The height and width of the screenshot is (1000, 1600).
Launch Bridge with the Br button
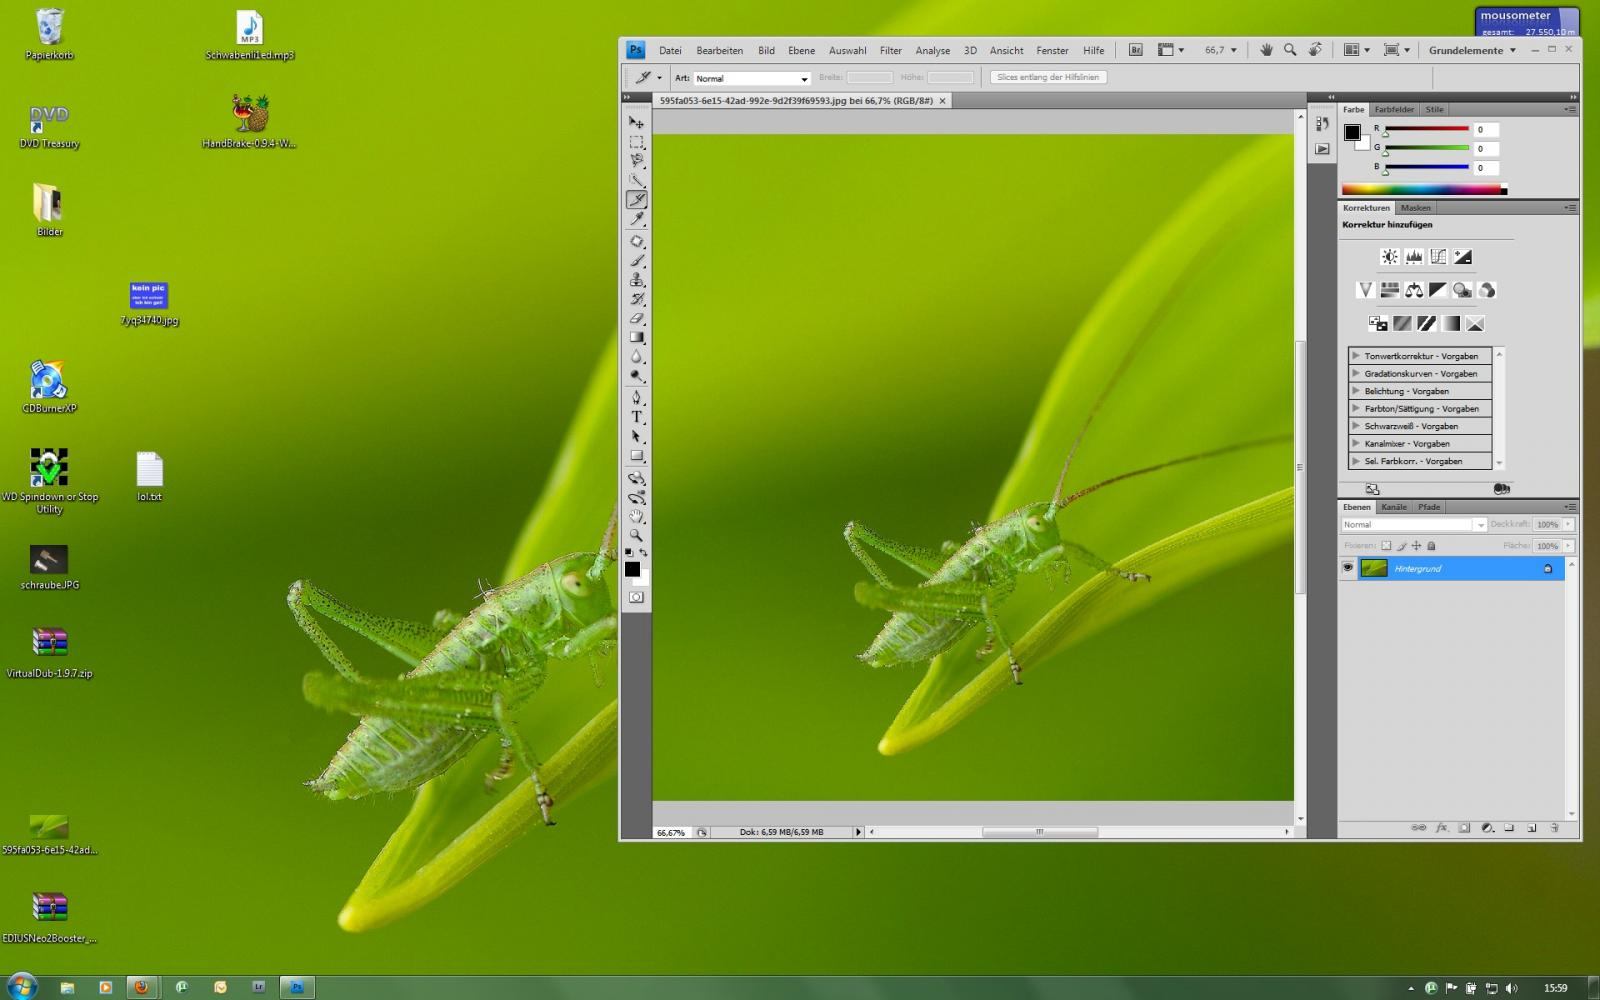pyautogui.click(x=1136, y=49)
